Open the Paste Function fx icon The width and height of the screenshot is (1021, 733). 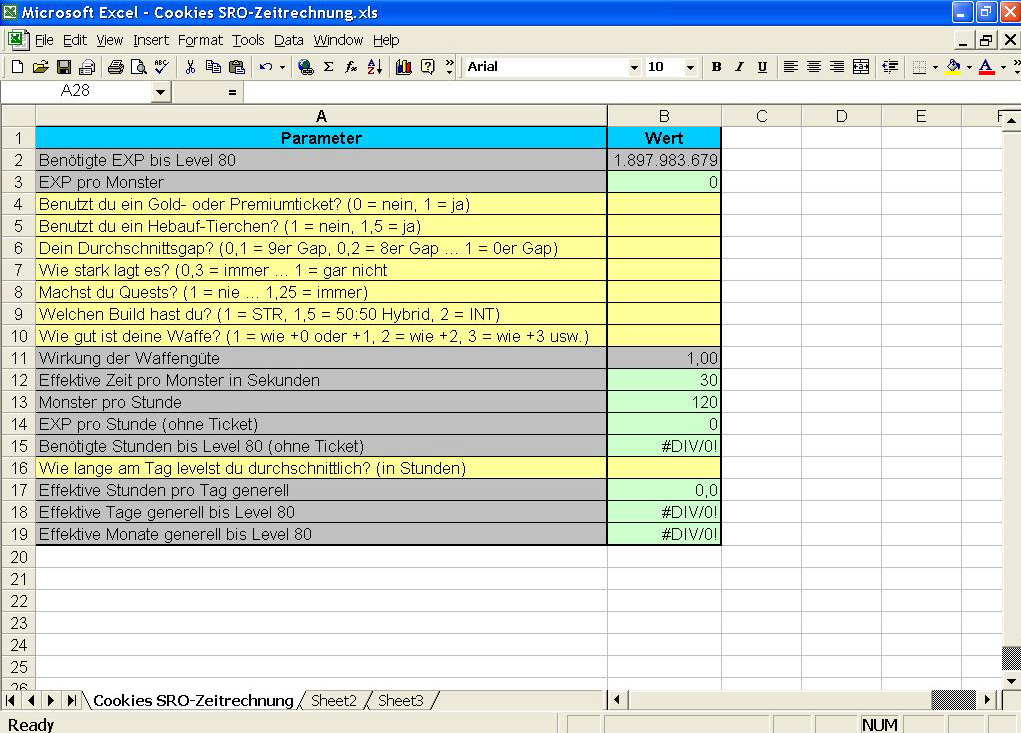351,67
